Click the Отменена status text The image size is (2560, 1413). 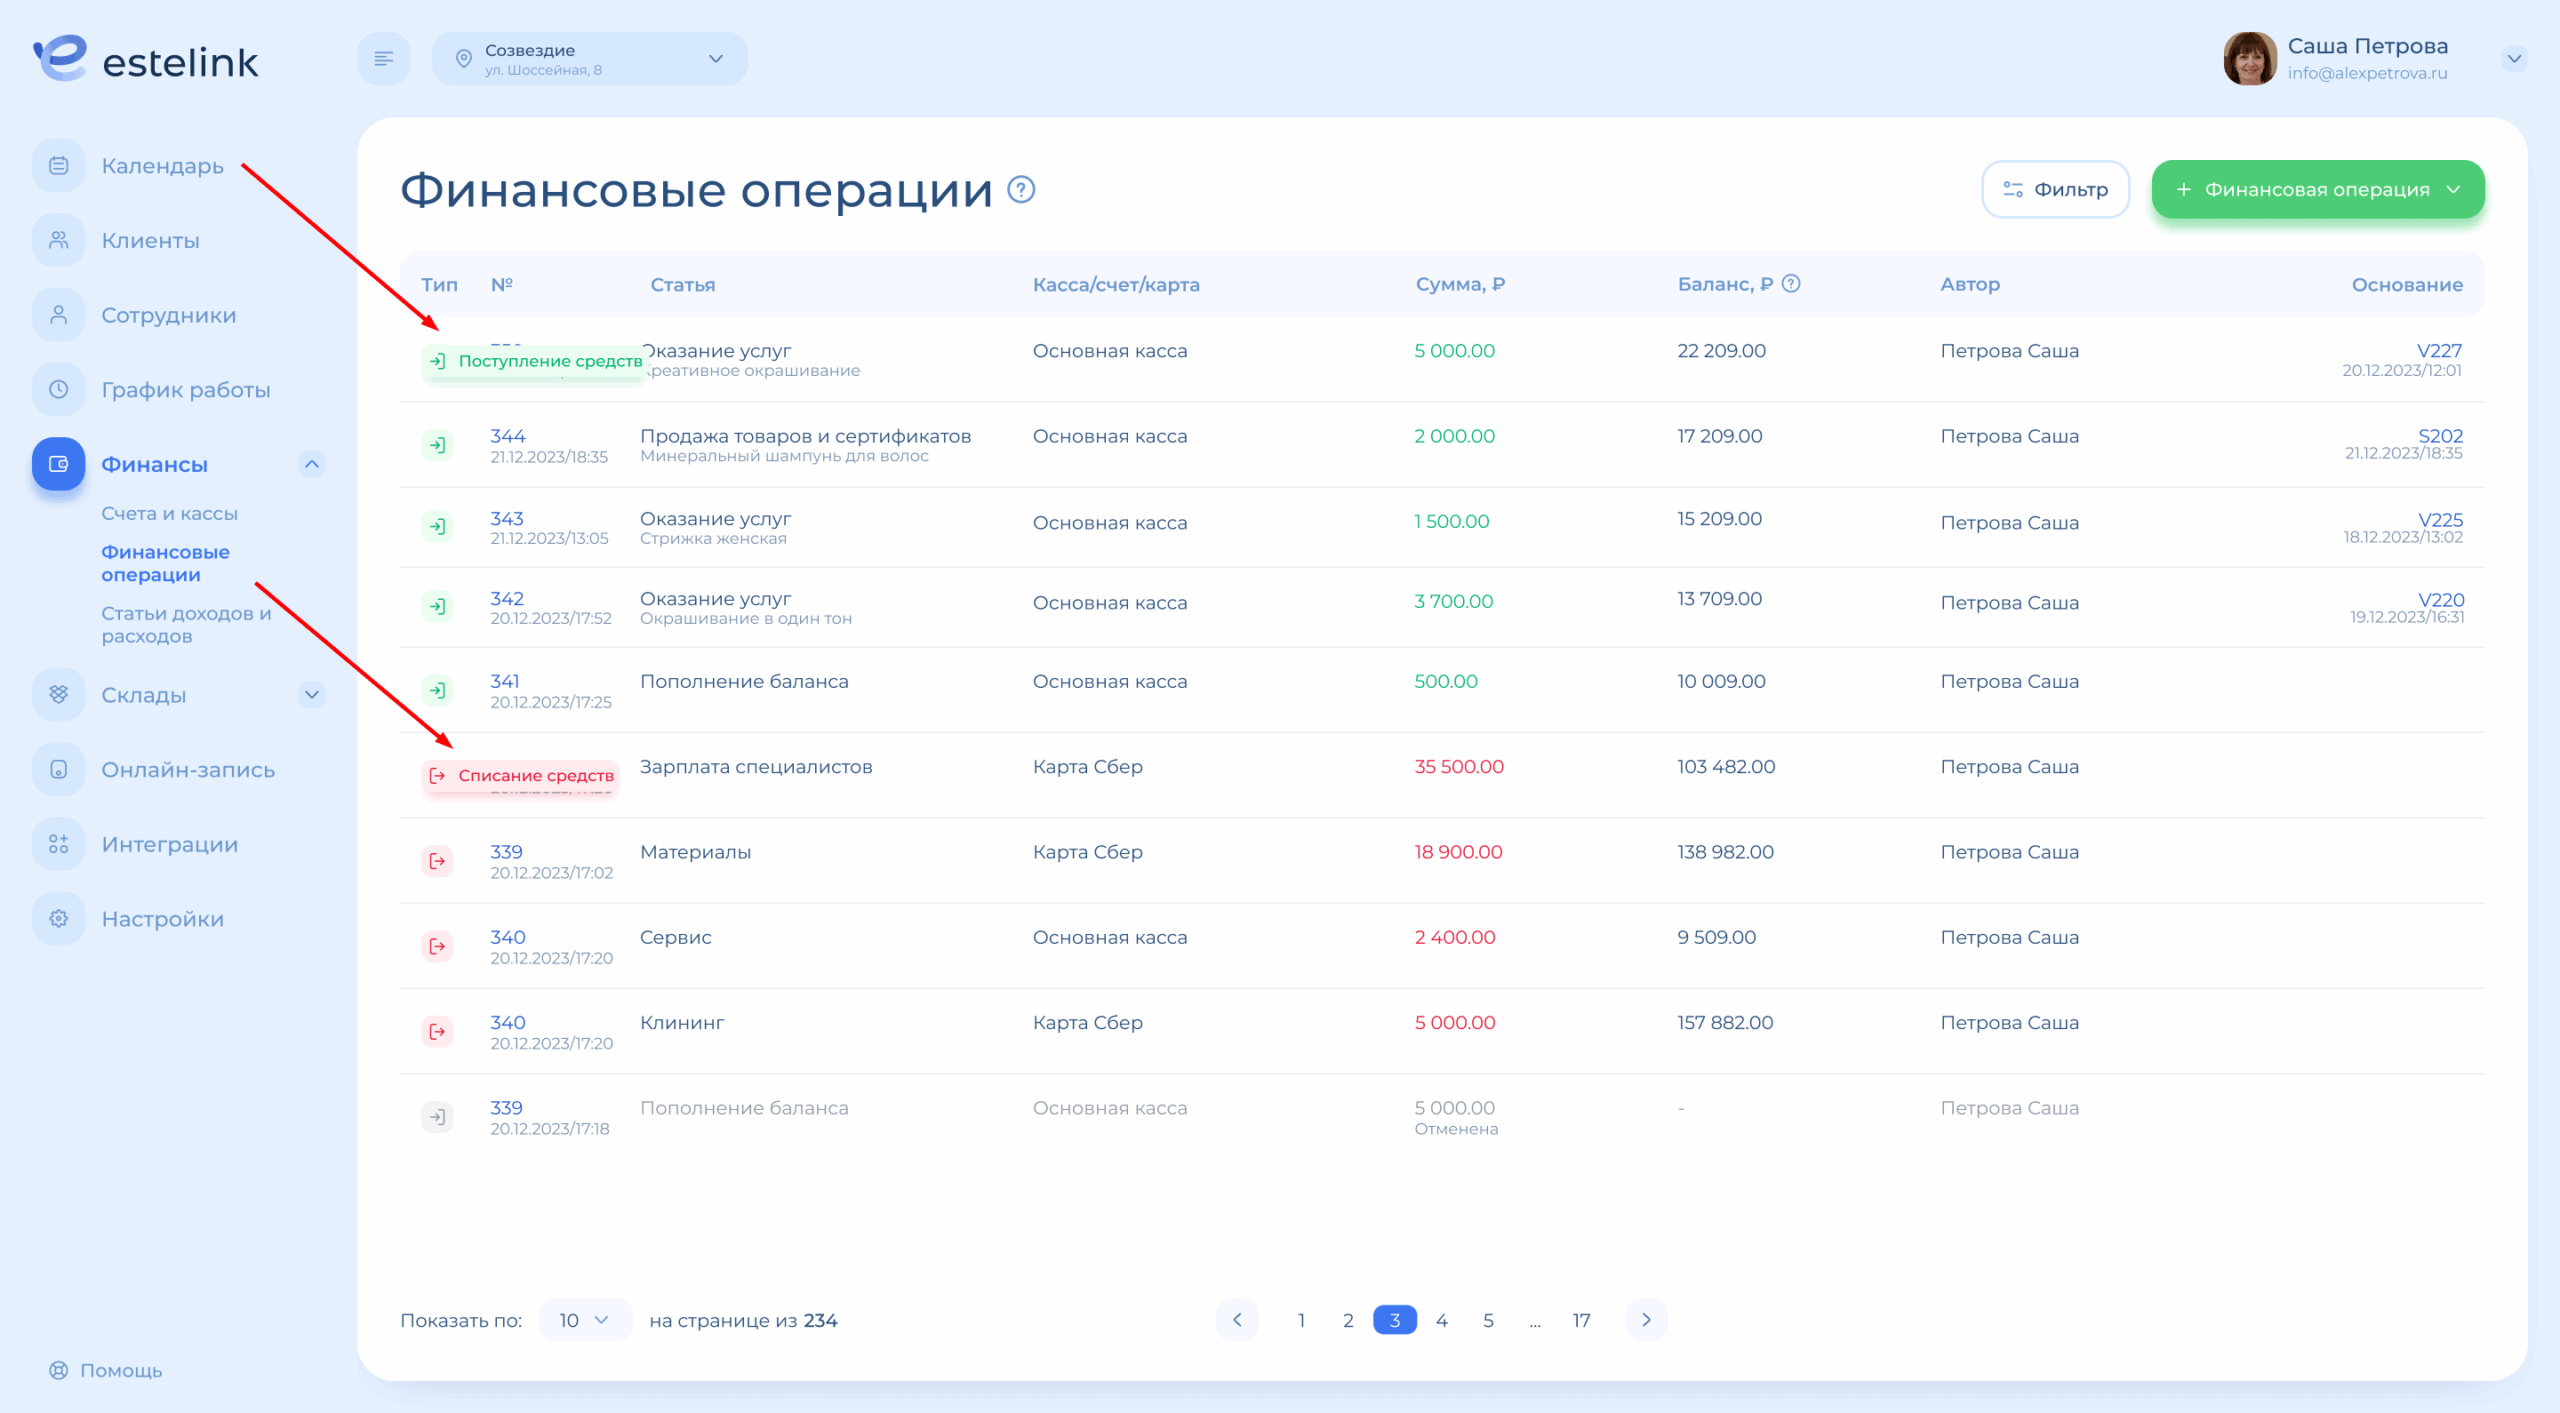click(1456, 1129)
